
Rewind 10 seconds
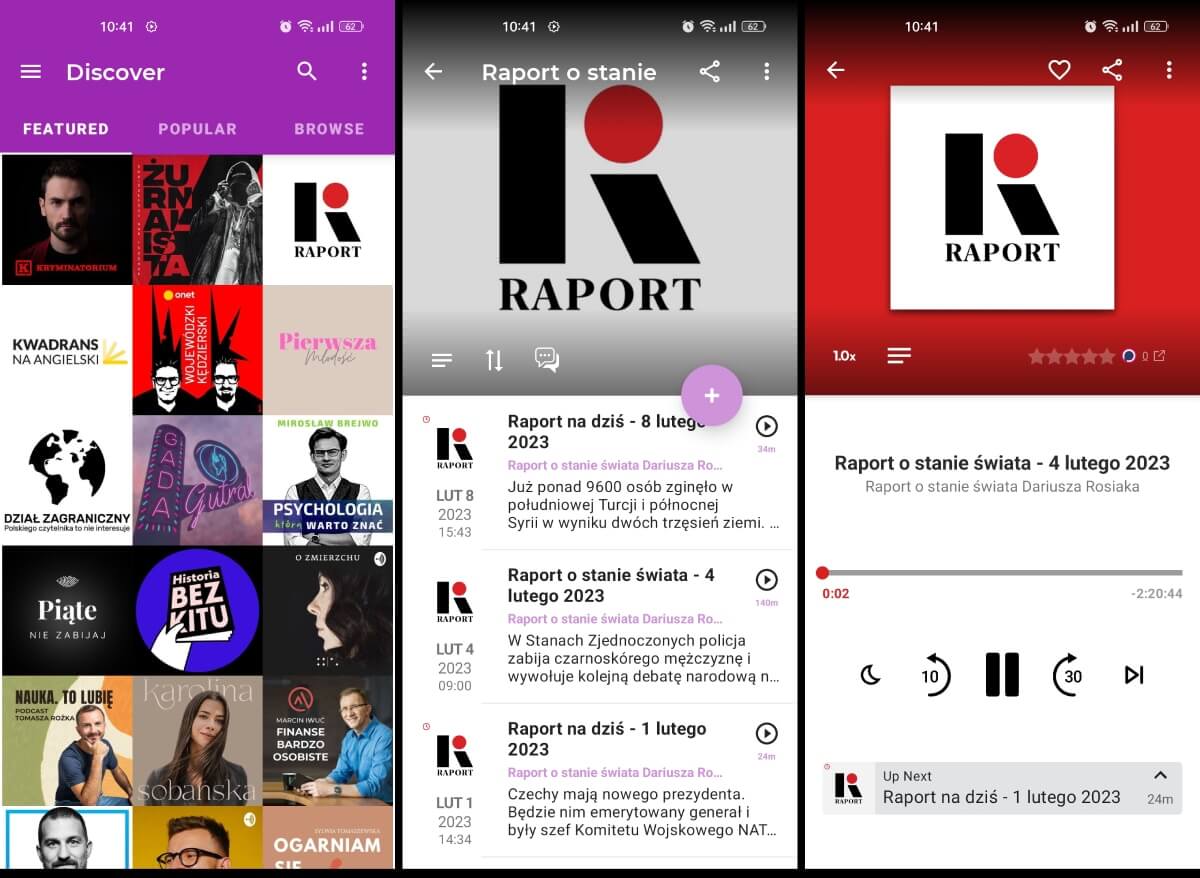pyautogui.click(x=934, y=675)
